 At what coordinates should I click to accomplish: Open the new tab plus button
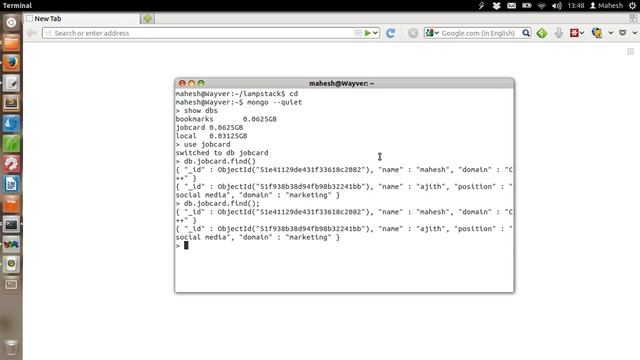(x=147, y=18)
